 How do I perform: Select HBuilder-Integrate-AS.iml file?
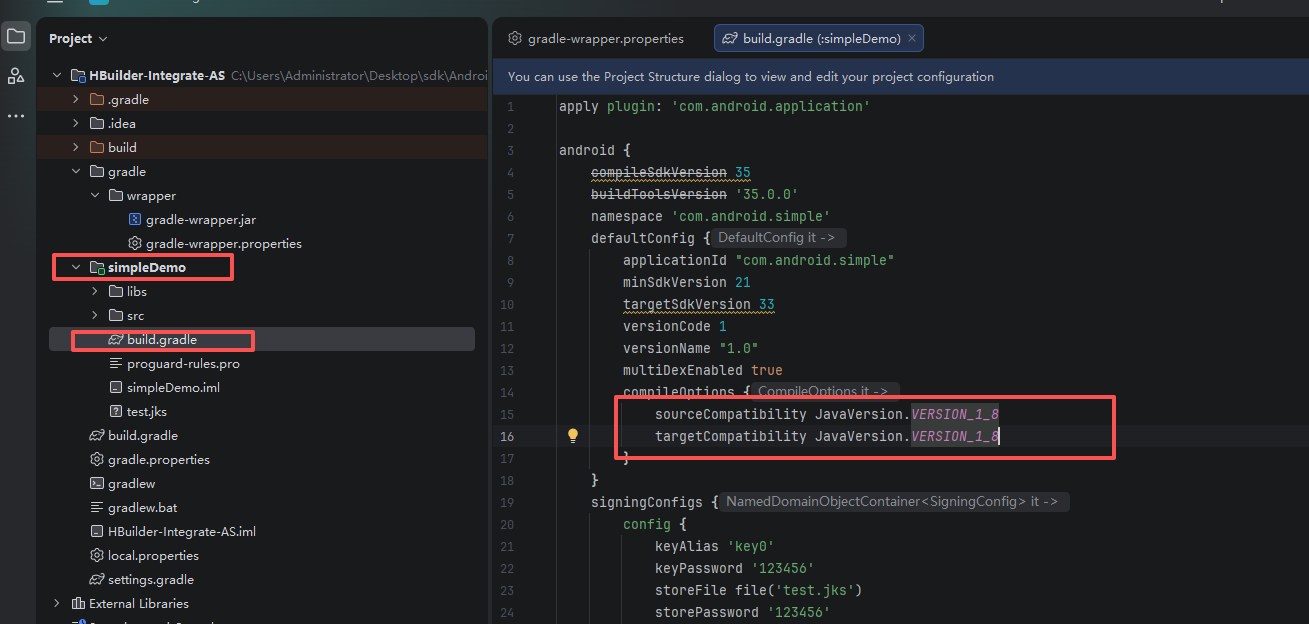click(182, 531)
